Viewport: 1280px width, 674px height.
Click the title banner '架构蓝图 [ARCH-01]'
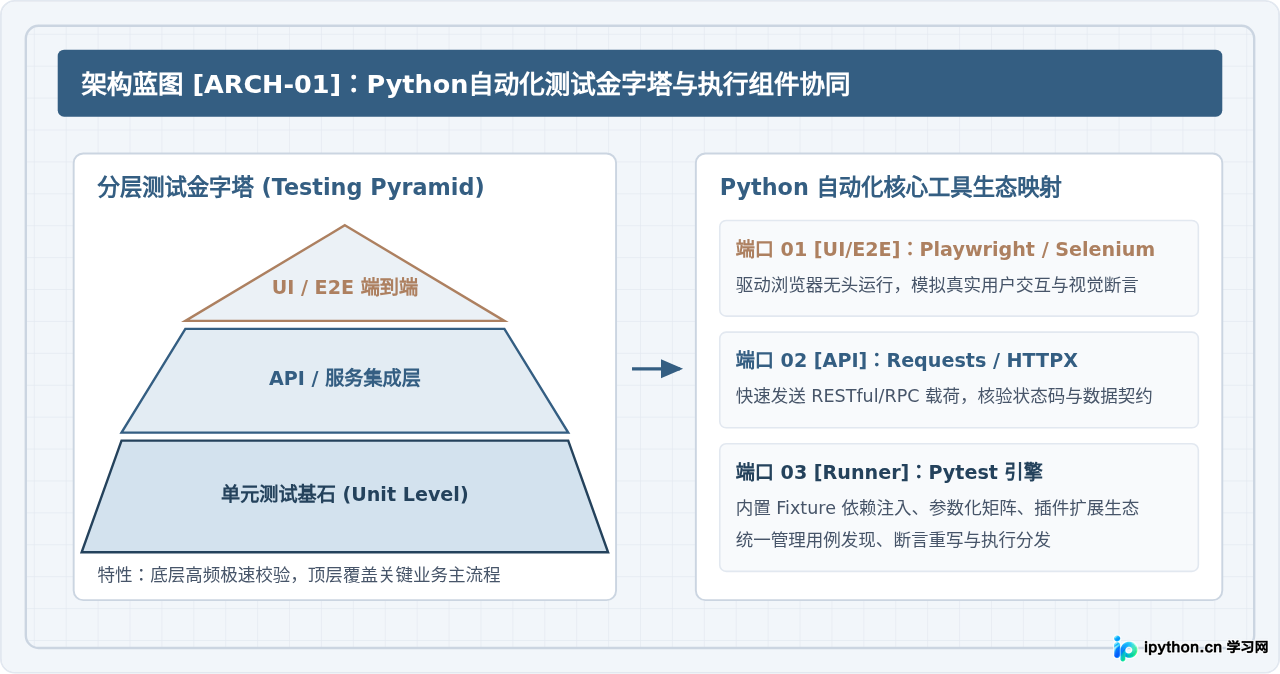click(640, 83)
